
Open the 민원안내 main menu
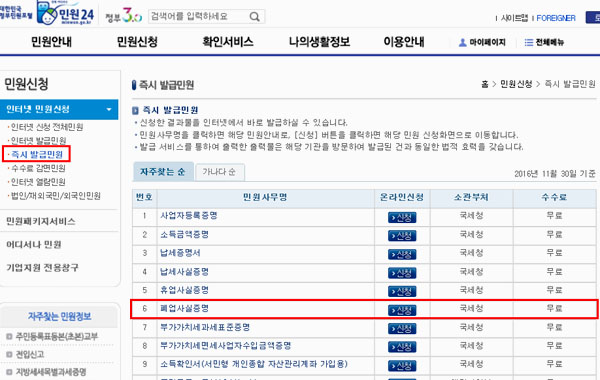tap(51, 42)
